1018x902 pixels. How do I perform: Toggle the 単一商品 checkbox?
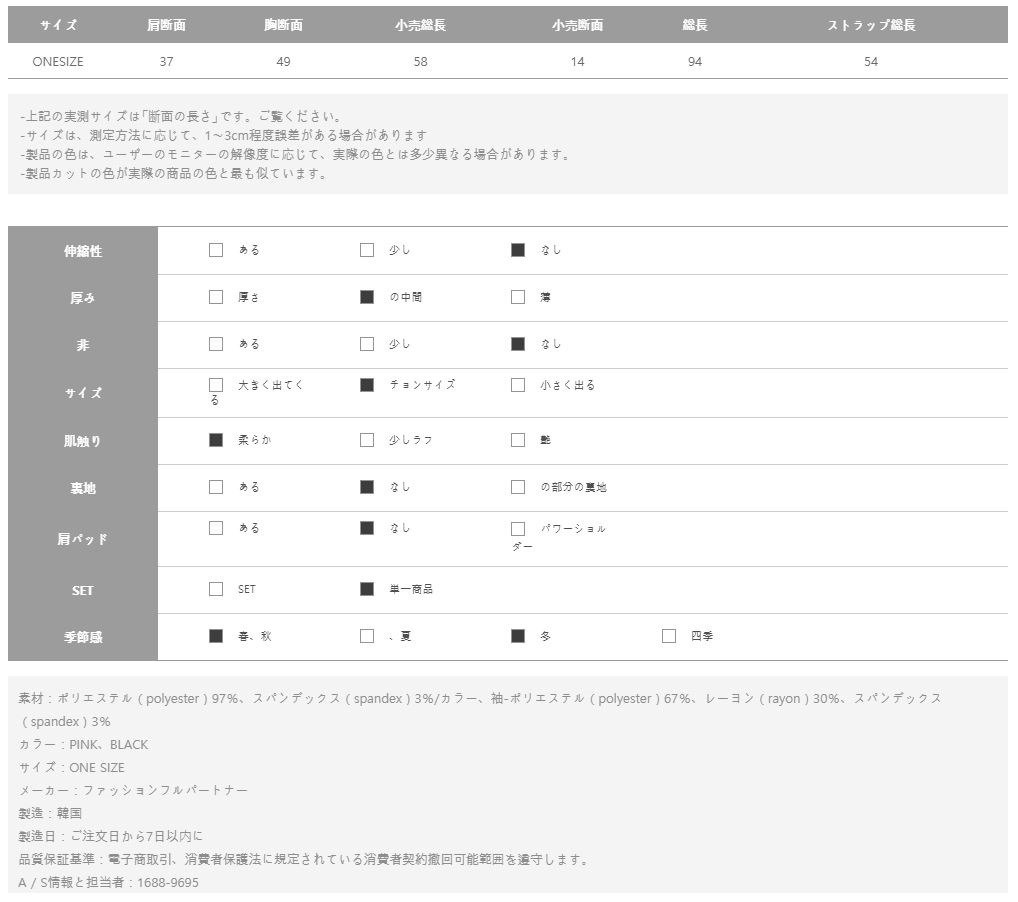click(x=367, y=589)
